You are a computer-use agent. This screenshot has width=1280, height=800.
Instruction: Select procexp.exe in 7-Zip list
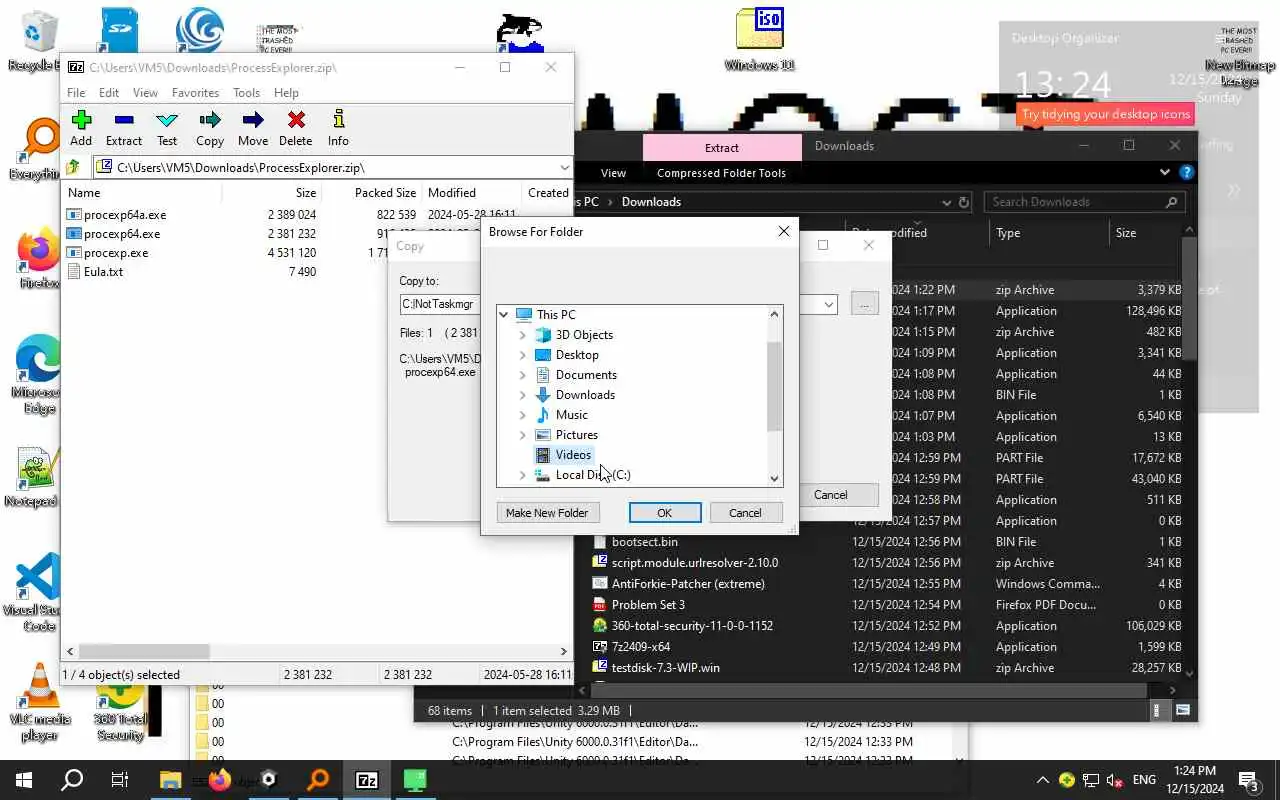(x=116, y=252)
